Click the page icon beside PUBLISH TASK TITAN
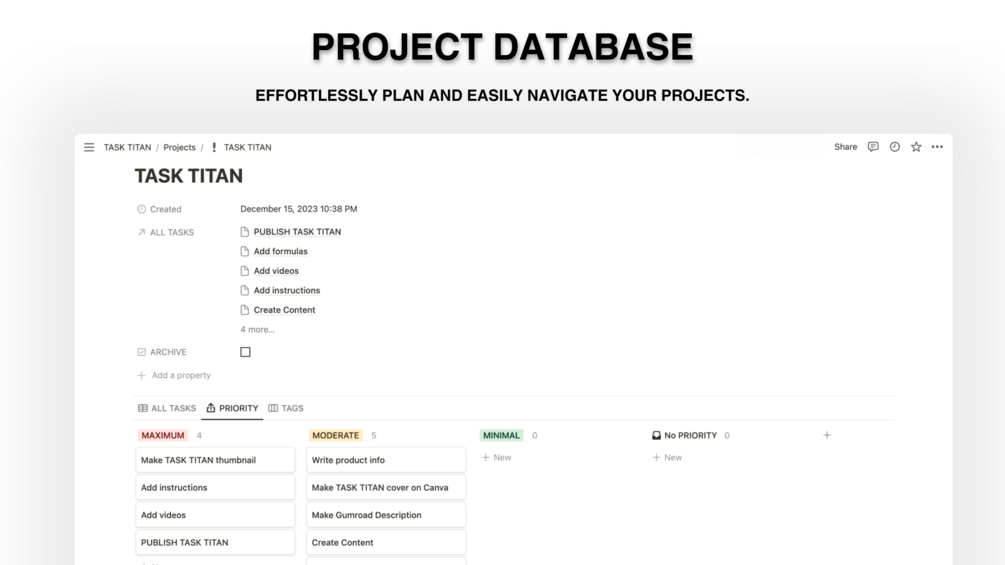Image resolution: width=1005 pixels, height=565 pixels. [x=245, y=232]
